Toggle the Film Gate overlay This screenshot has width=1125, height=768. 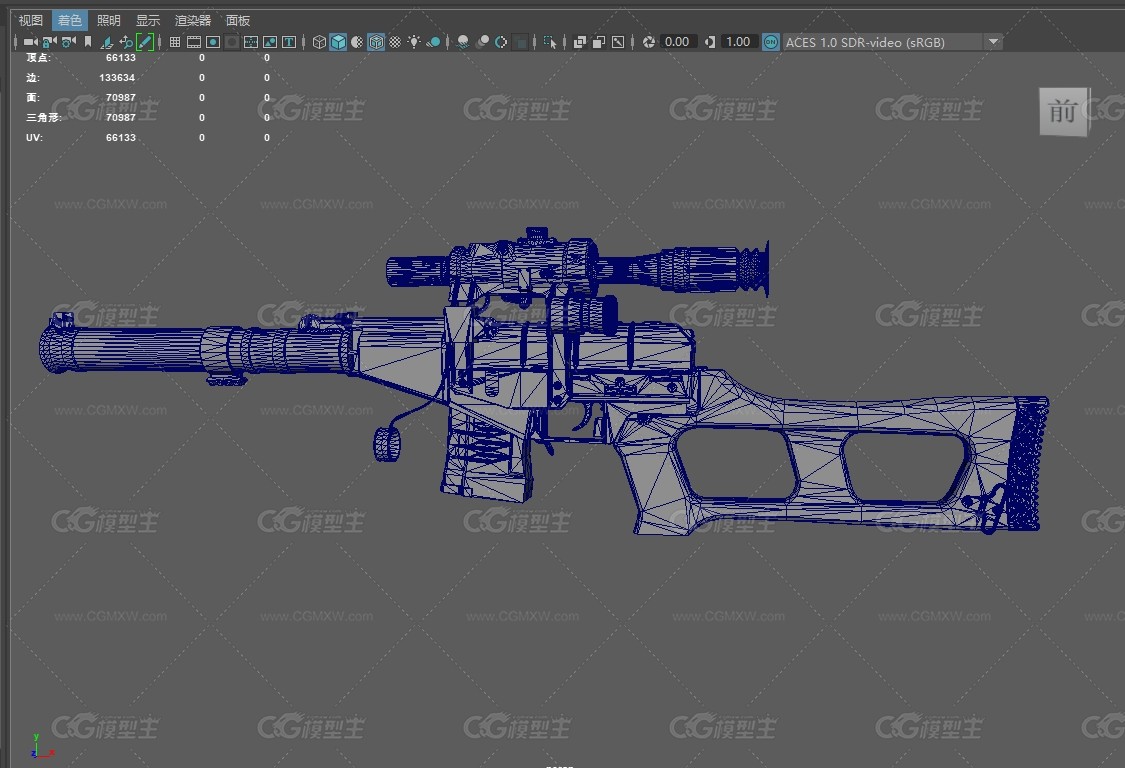tap(194, 42)
